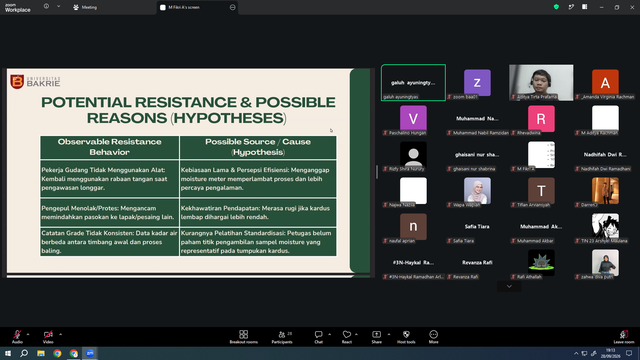This screenshot has height=360, width=640.
Task: Open Breakout rooms
Action: (x=244, y=337)
